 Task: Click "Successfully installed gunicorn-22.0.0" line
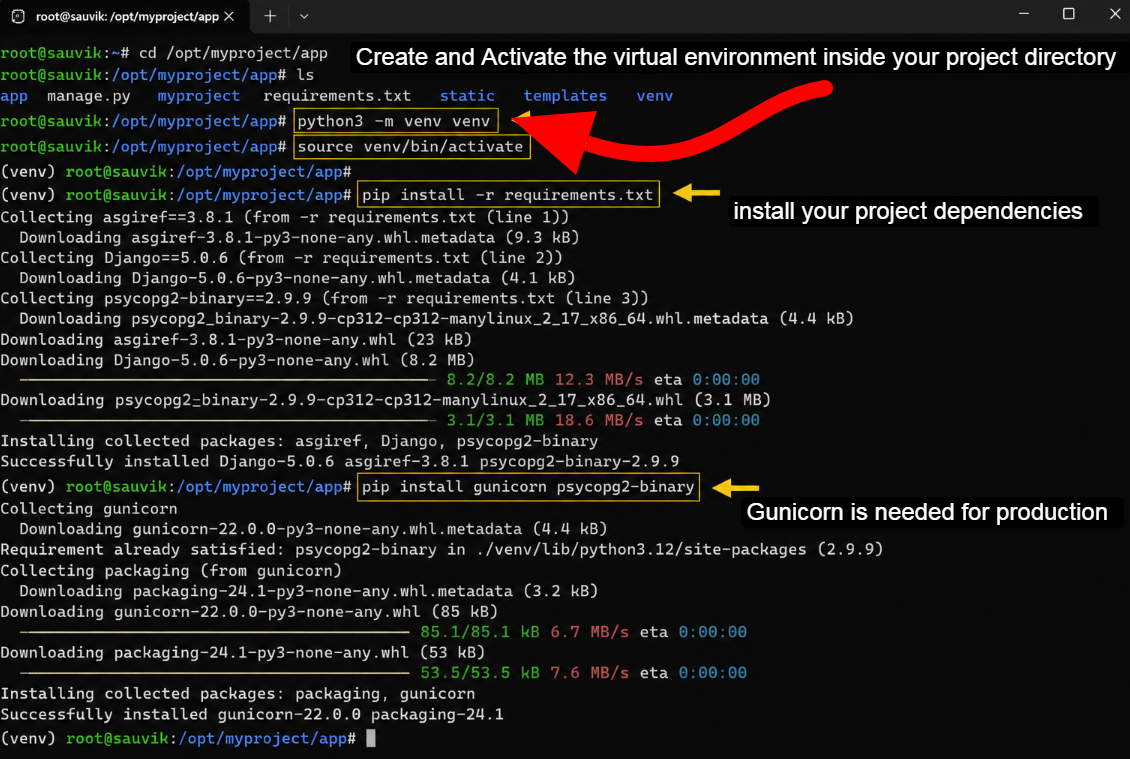[252, 714]
